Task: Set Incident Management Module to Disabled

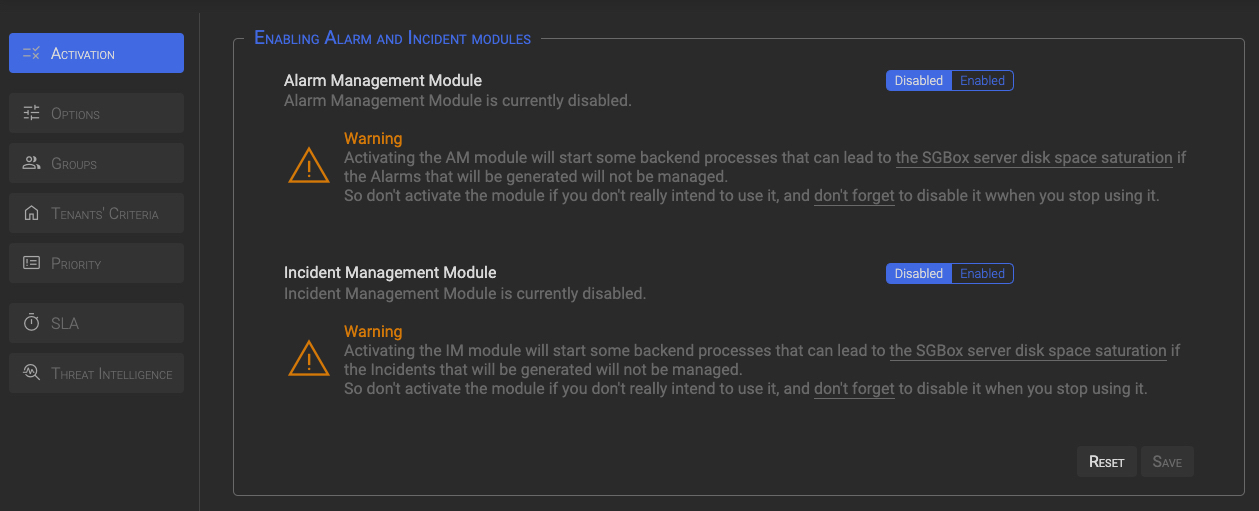Action: [x=918, y=274]
